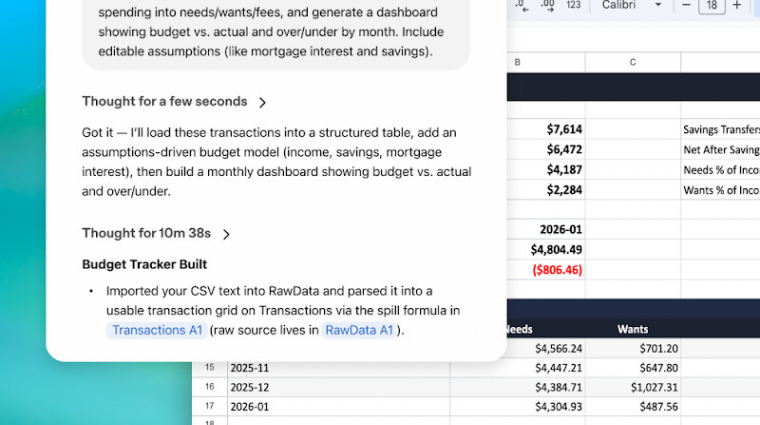Select column C header
The image size is (760, 425).
tap(633, 63)
